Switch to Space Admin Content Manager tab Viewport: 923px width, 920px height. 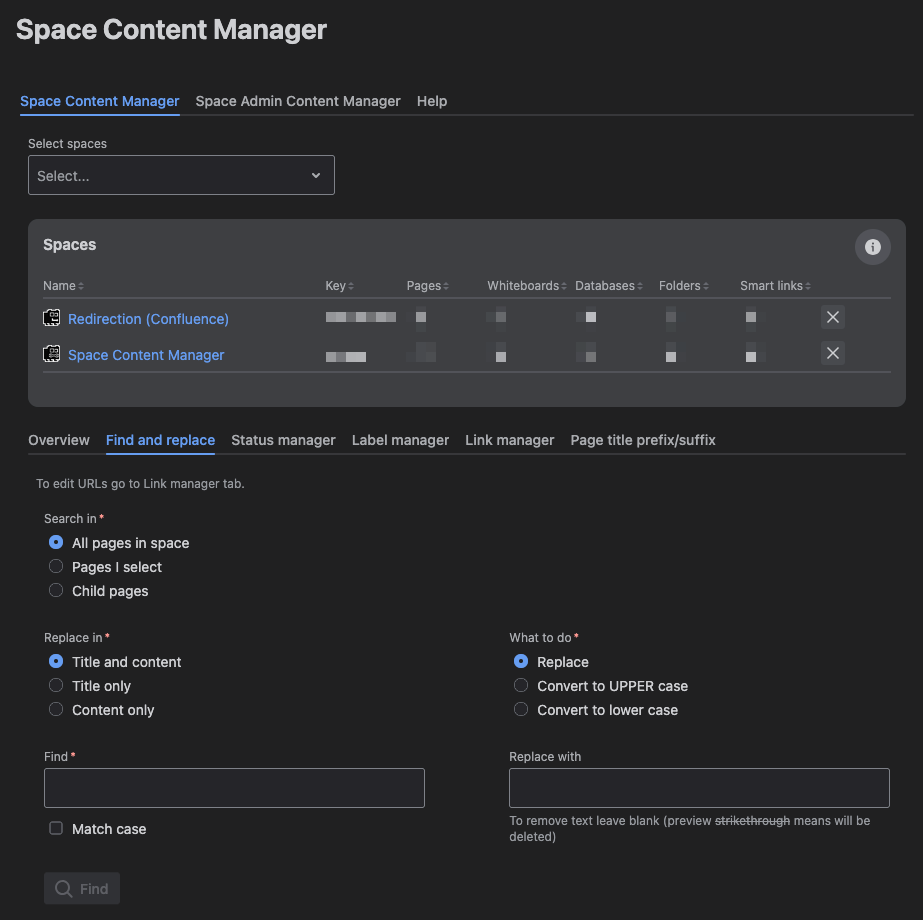[x=298, y=101]
